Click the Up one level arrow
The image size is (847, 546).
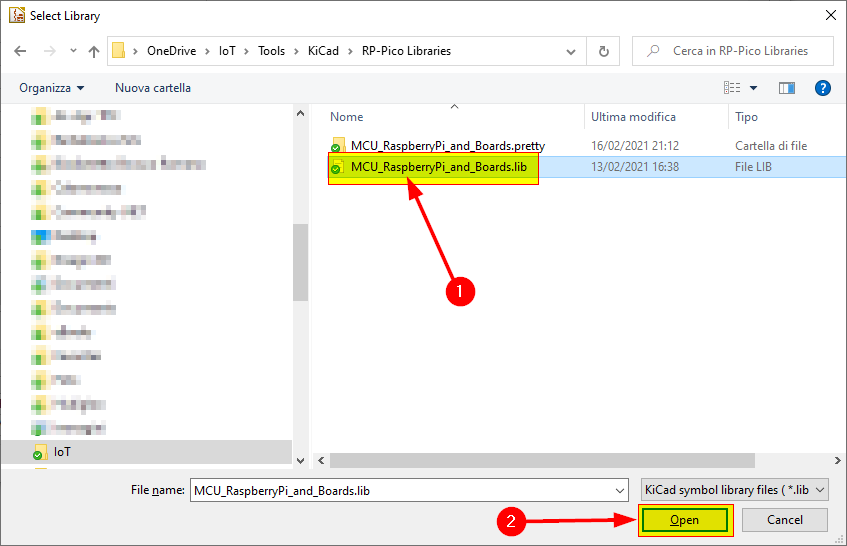(94, 51)
